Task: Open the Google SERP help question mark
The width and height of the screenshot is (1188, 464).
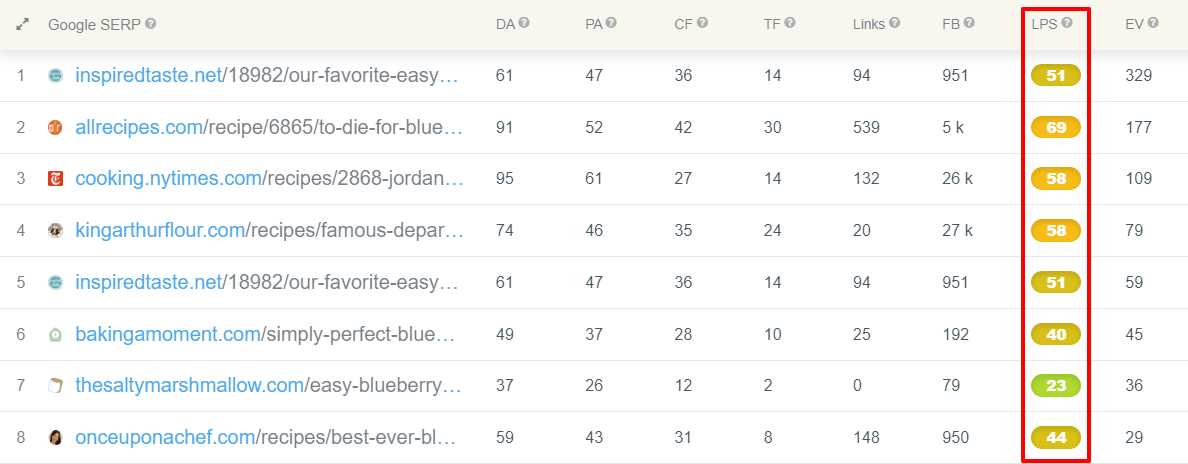Action: (151, 24)
